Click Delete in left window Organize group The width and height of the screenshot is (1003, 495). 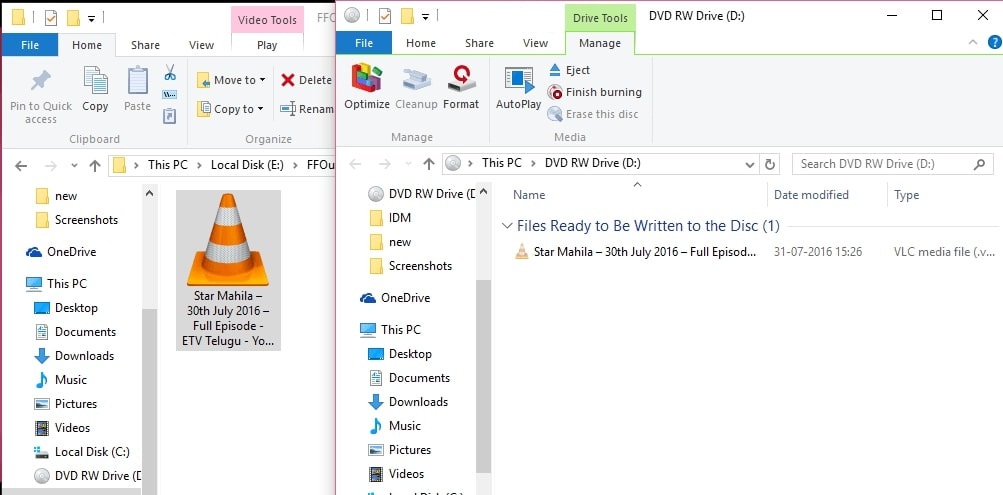tap(306, 80)
